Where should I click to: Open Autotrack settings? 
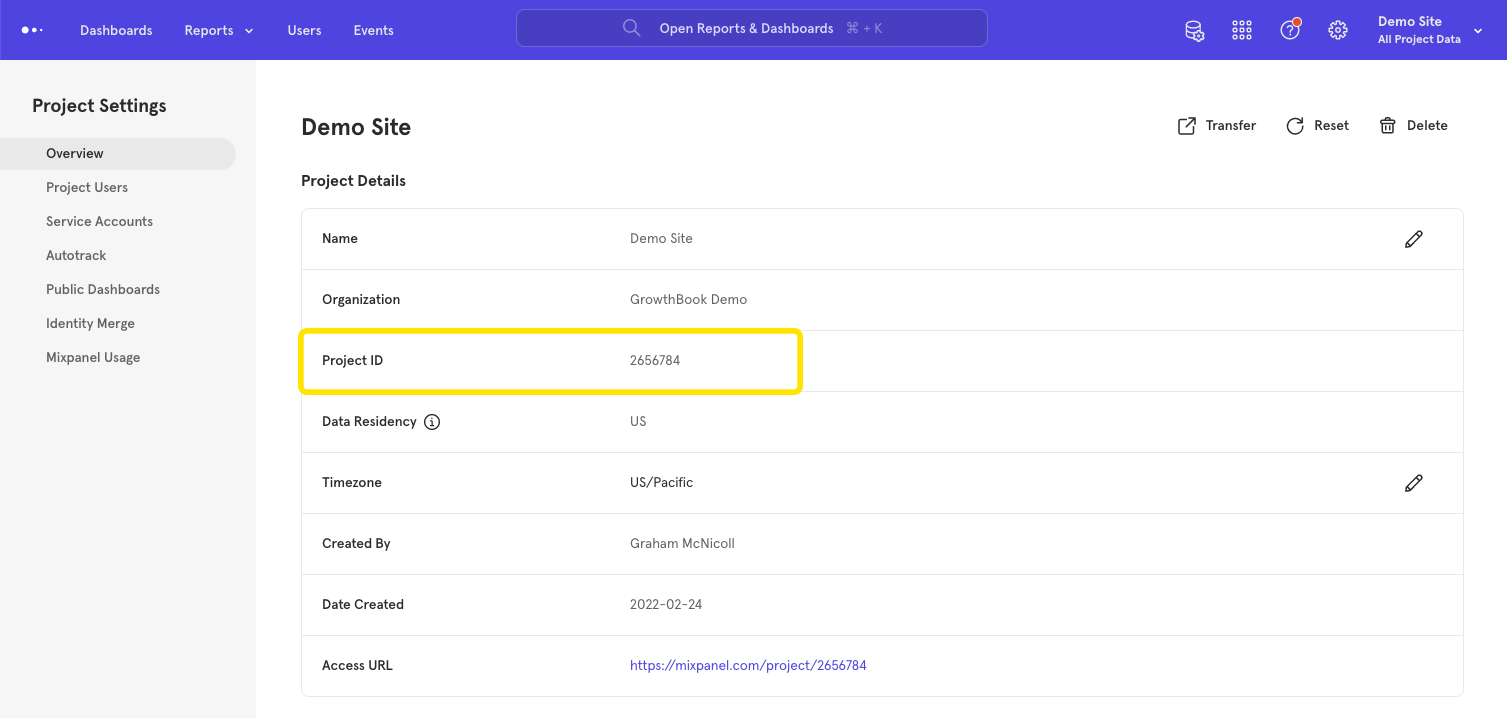pyautogui.click(x=76, y=255)
